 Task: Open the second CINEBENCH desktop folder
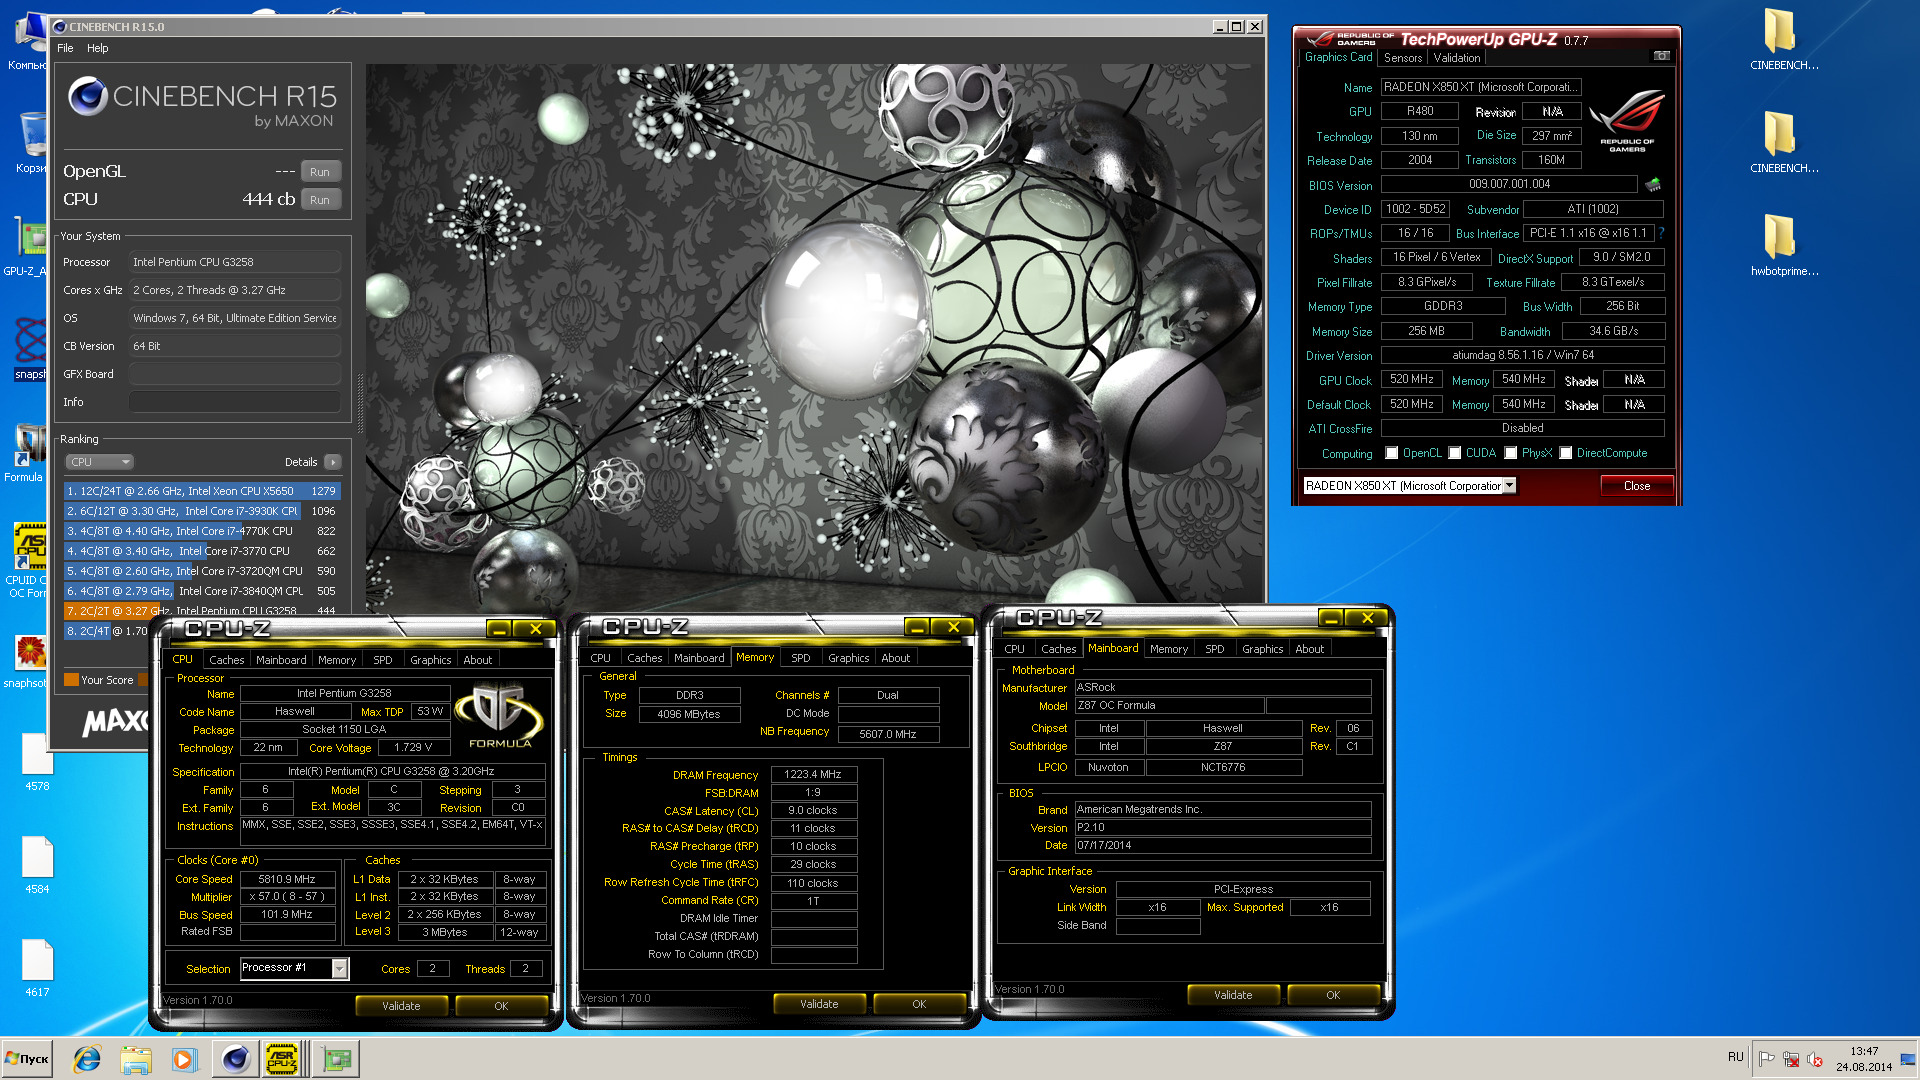pos(1784,142)
